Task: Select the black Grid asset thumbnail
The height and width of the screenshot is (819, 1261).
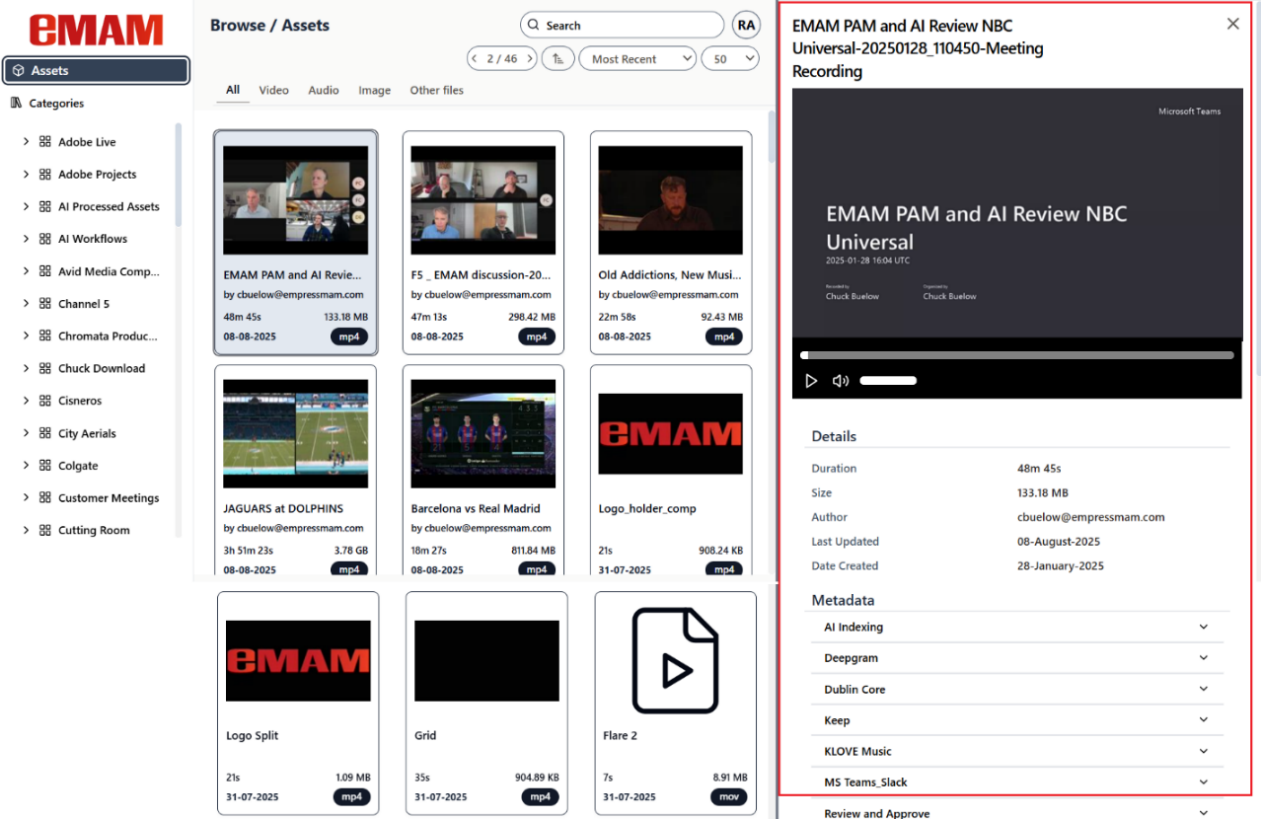Action: pos(487,660)
